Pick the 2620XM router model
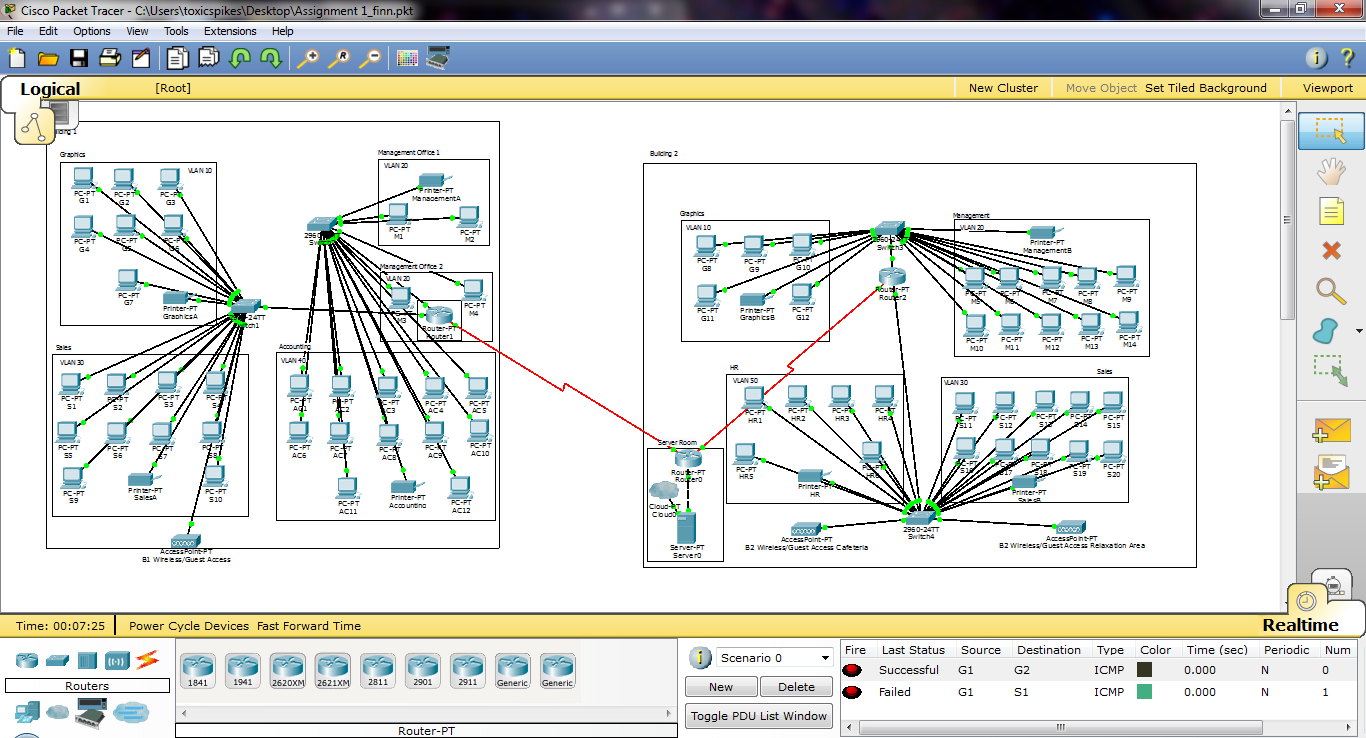This screenshot has width=1366, height=738. point(288,671)
